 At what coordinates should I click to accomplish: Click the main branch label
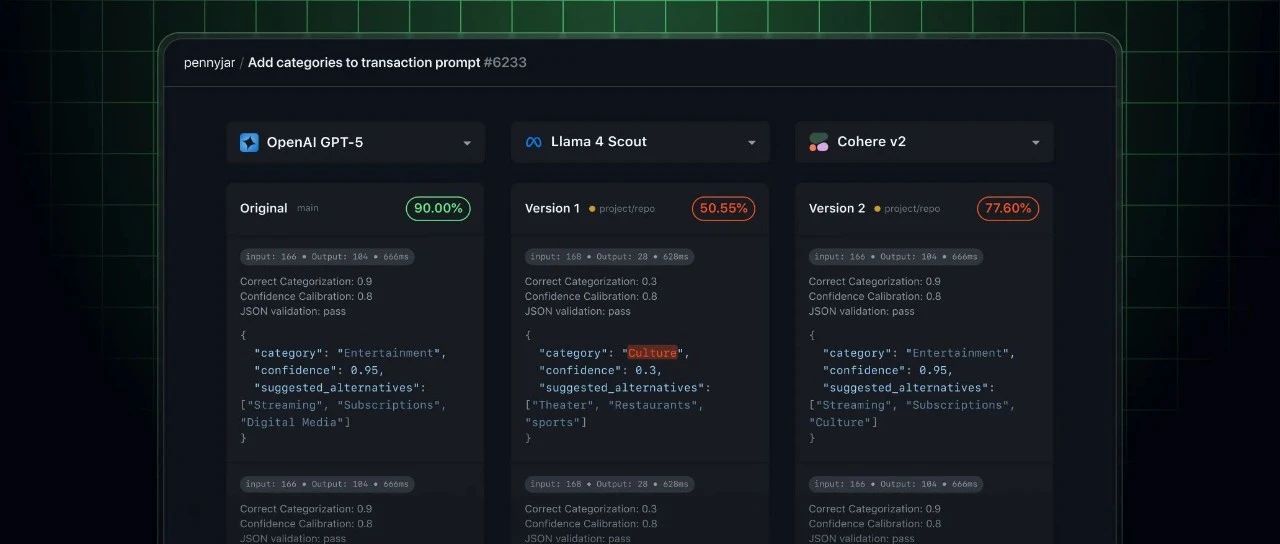[308, 209]
